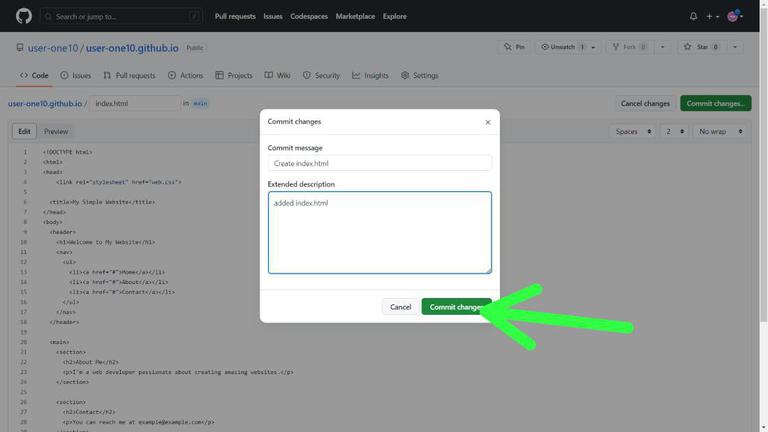Confirm with green Commit changes dialog button
Image resolution: width=768 pixels, height=432 pixels.
456,307
